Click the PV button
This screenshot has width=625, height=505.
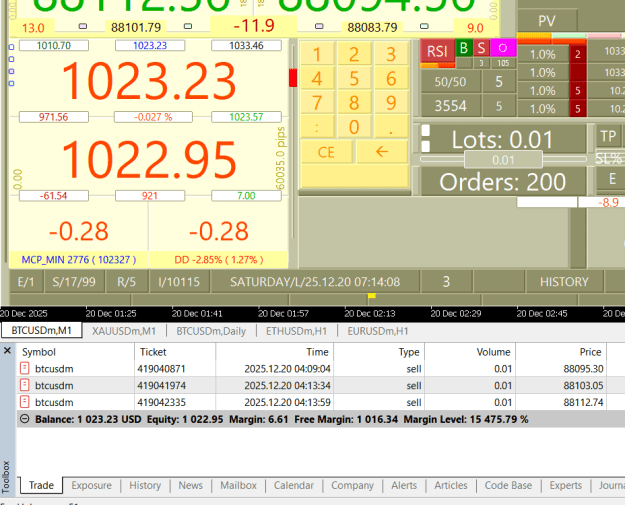(x=547, y=21)
